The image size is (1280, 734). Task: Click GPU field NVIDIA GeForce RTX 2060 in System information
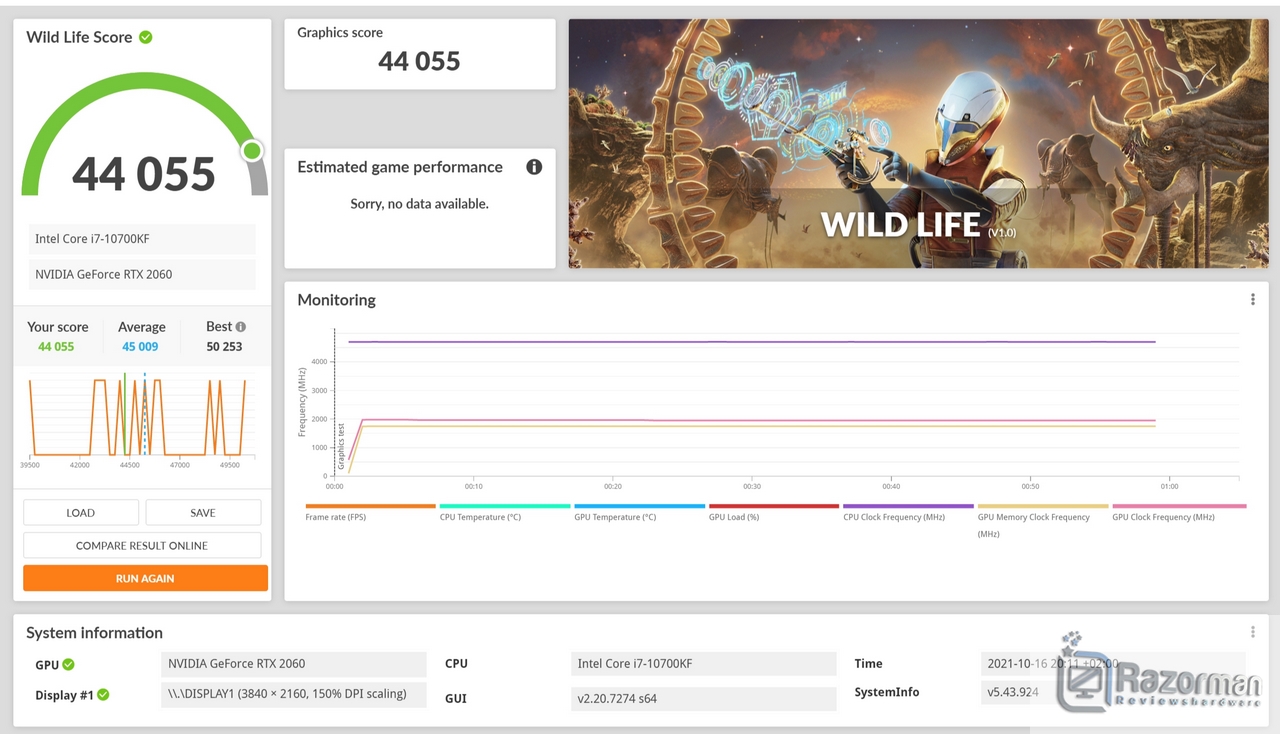[x=293, y=664]
